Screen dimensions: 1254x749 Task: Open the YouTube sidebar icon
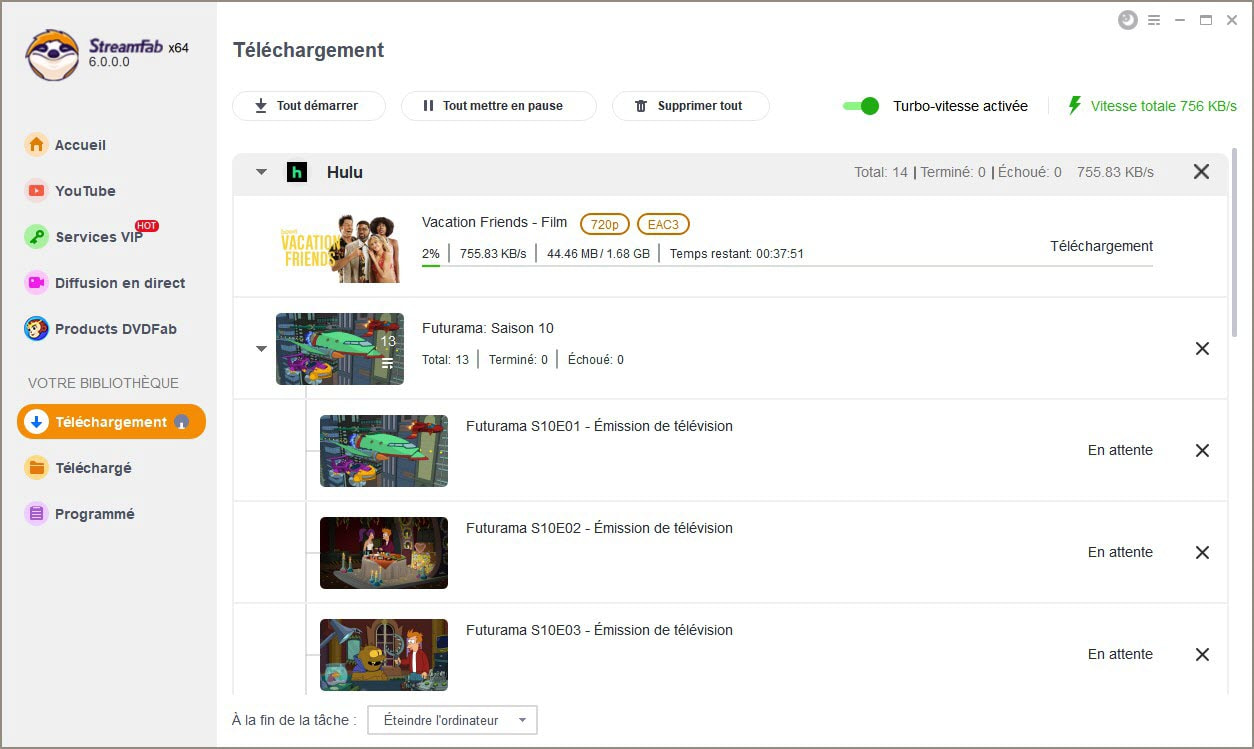(36, 191)
